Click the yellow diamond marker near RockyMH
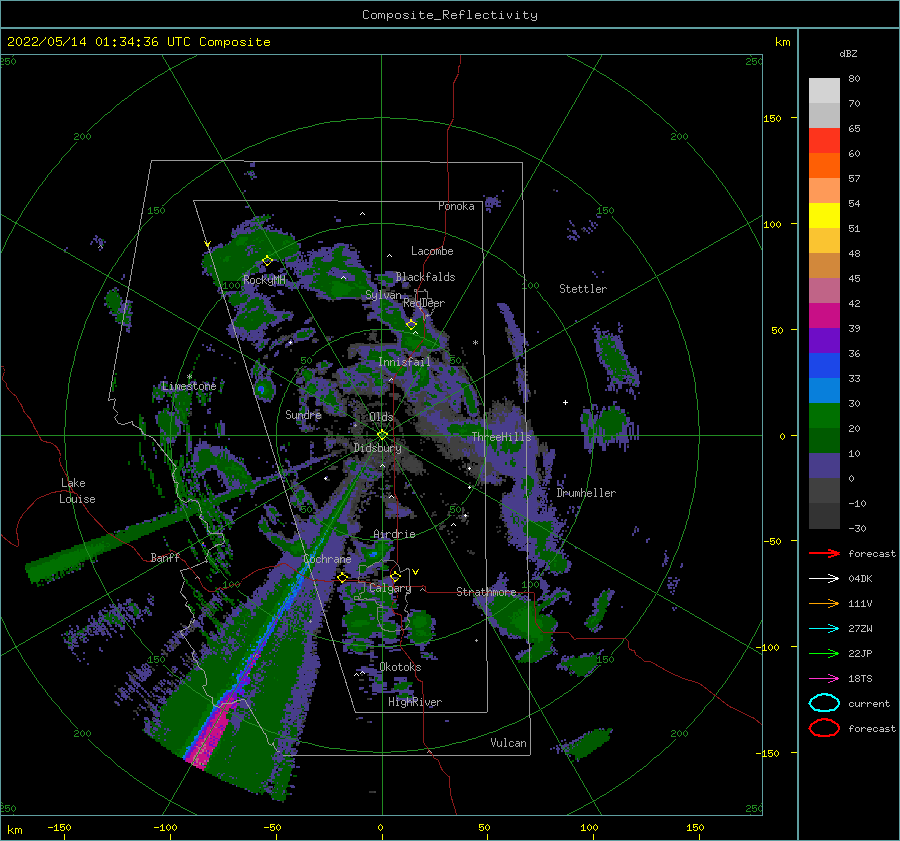900x841 pixels. pos(267,261)
